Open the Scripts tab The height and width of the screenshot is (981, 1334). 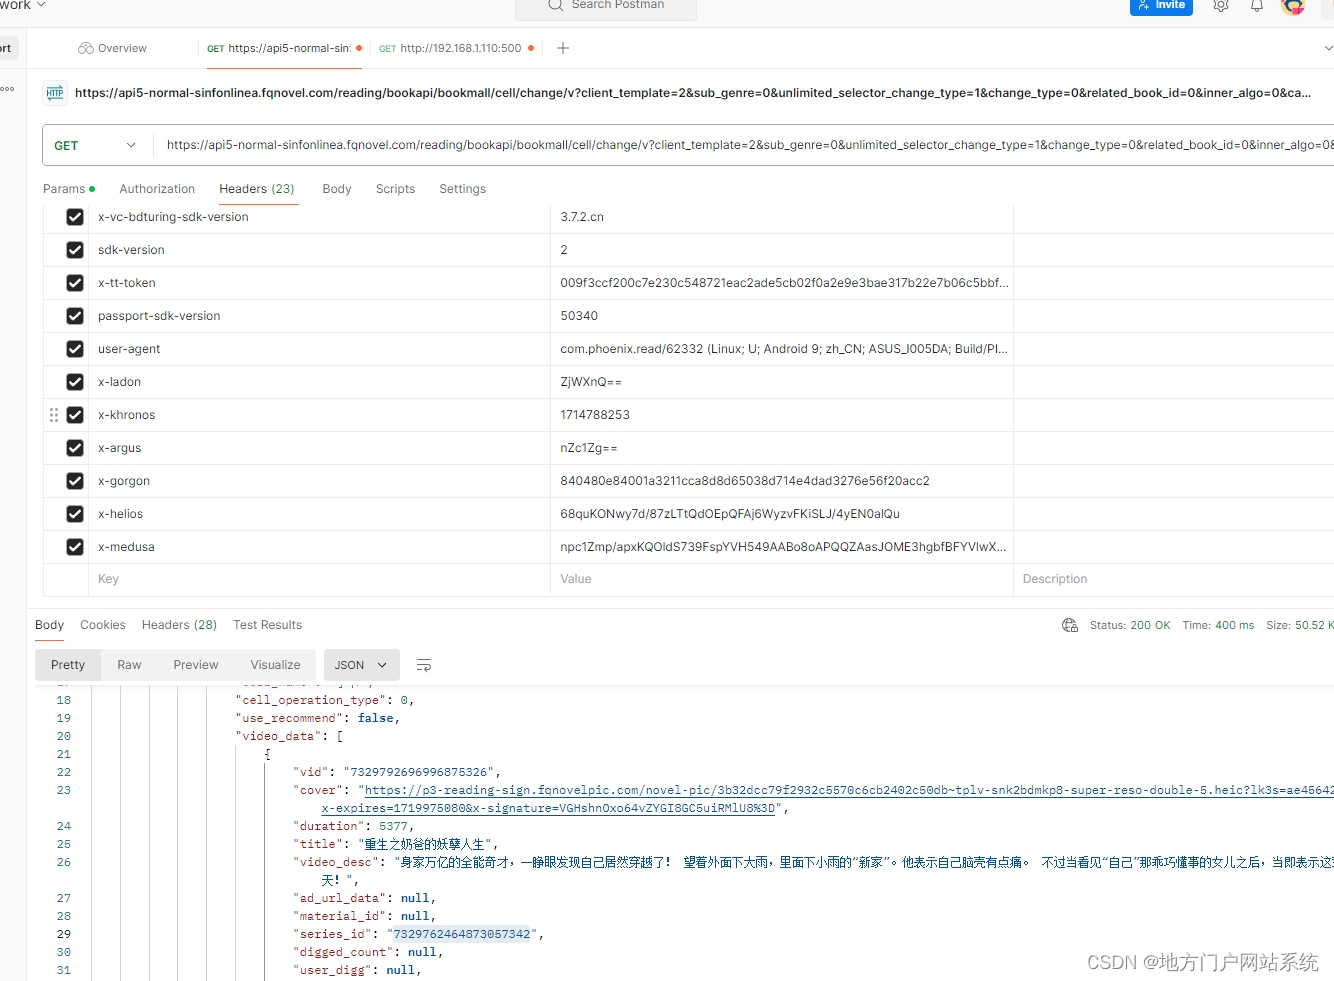point(395,189)
